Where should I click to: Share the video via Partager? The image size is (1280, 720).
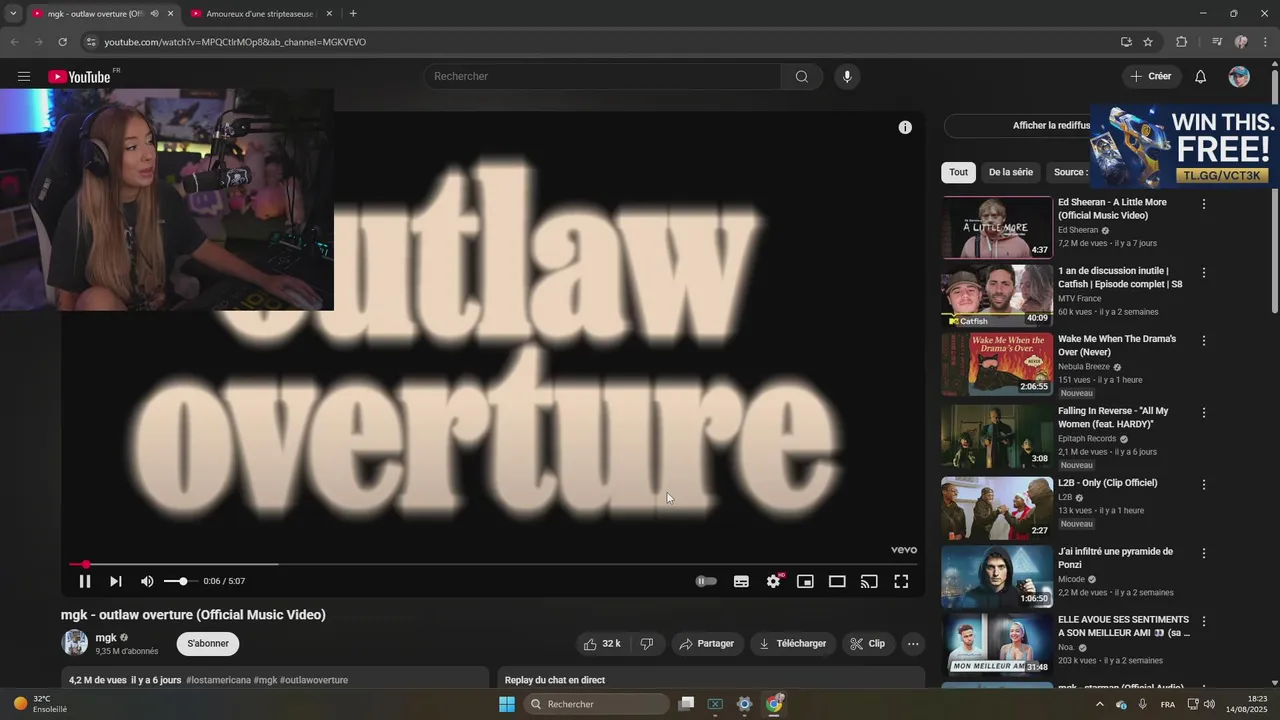pyautogui.click(x=707, y=644)
